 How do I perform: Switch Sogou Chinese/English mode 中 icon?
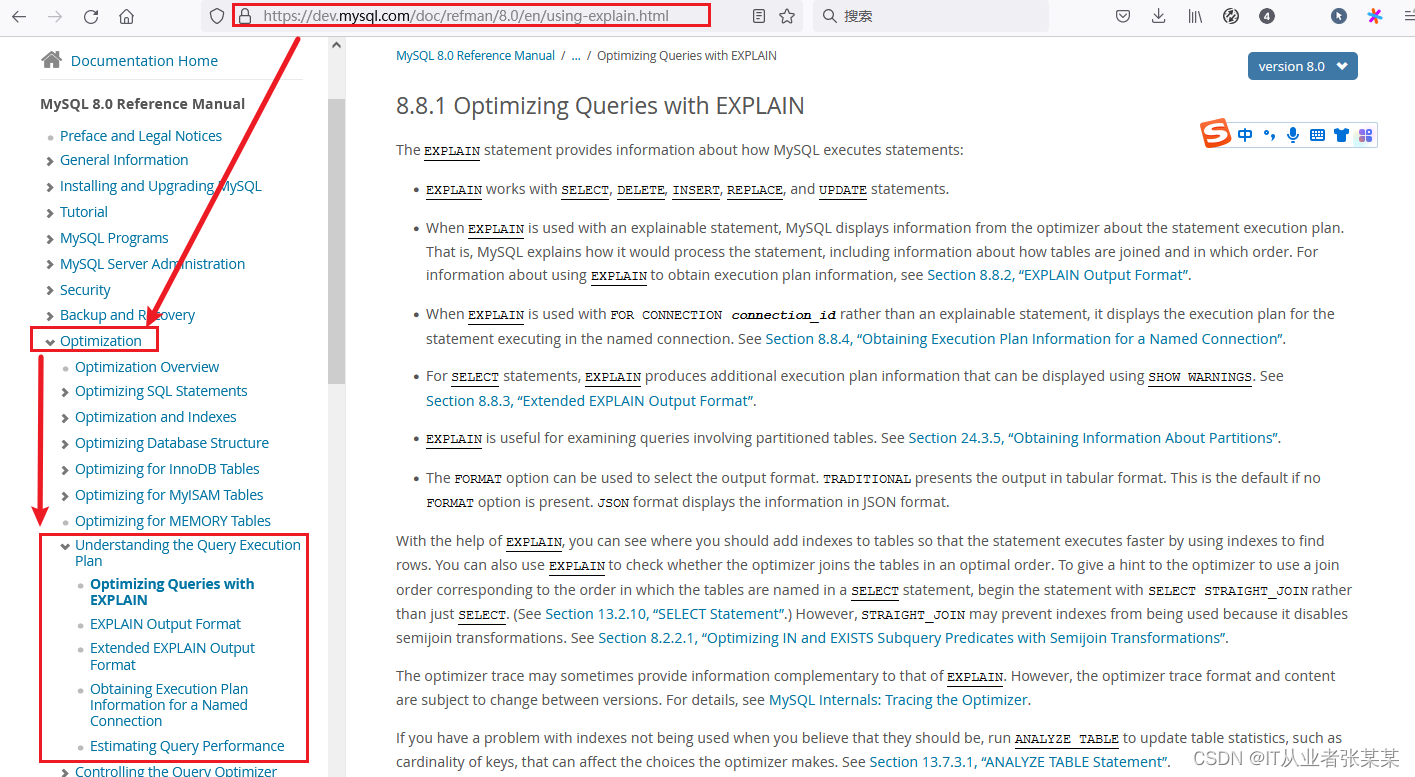click(x=1245, y=135)
